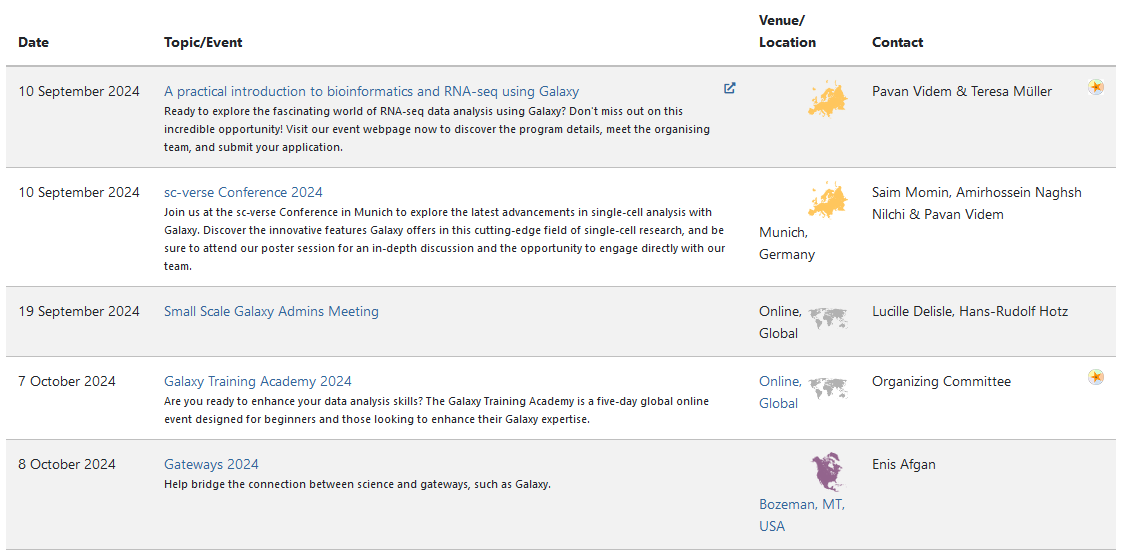Screen dimensions: 1121x554
Task: Click the purple North America map icon
Action: pos(828,473)
